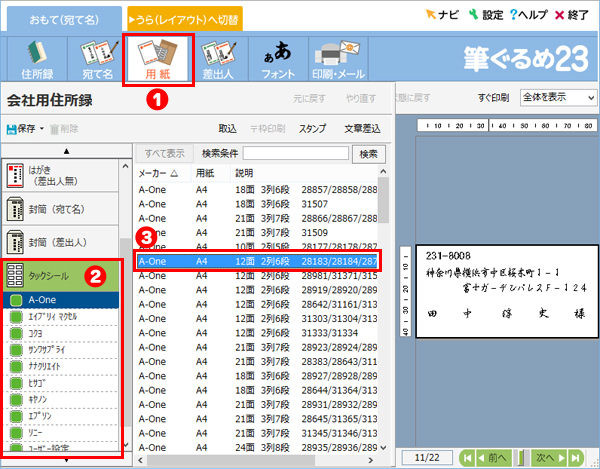
Task: Open 設定 settings at top right
Action: tap(486, 15)
